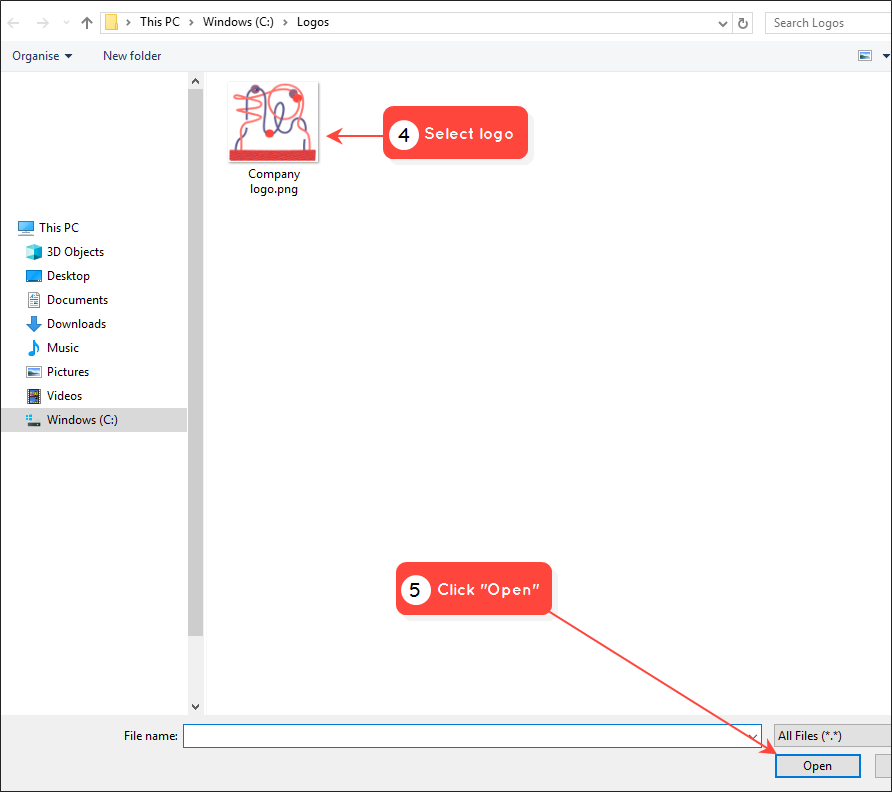Jump to This PC in the address breadcrumb
The image size is (892, 792).
click(x=160, y=22)
